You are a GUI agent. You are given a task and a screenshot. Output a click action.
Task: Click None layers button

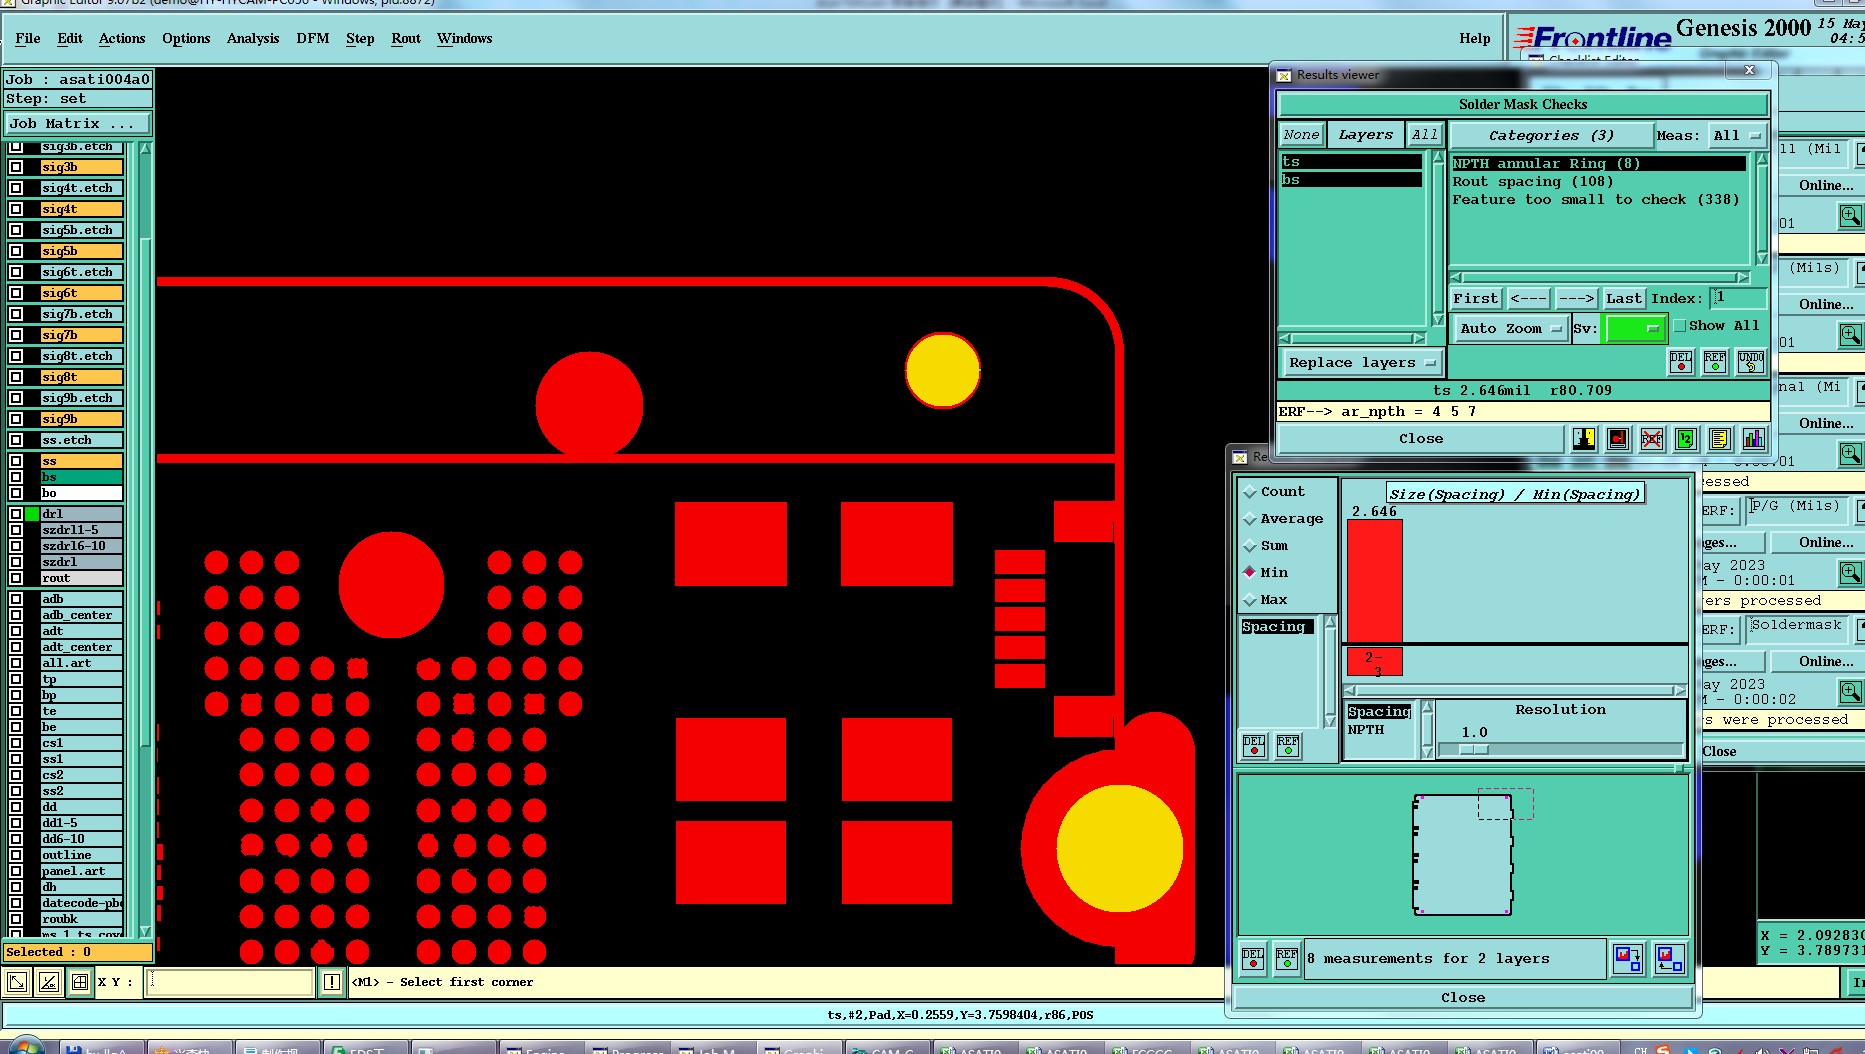(x=1301, y=135)
